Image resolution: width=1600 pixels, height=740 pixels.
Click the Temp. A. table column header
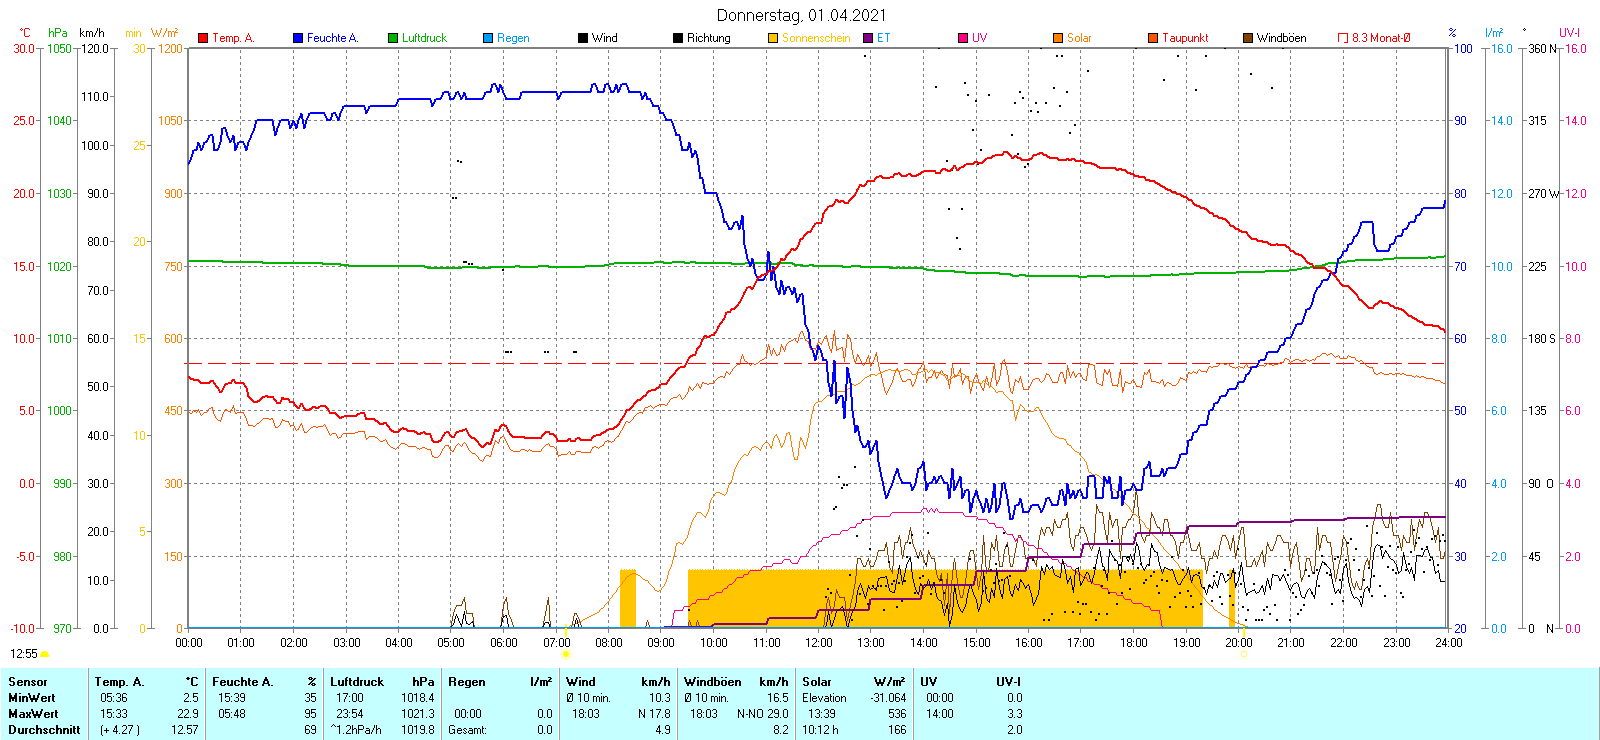[x=119, y=682]
